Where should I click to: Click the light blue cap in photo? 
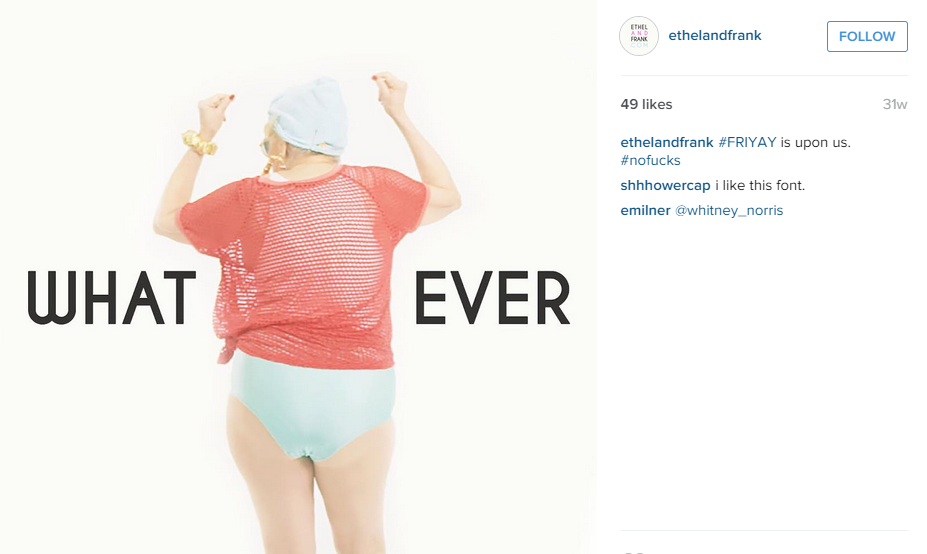(x=309, y=117)
